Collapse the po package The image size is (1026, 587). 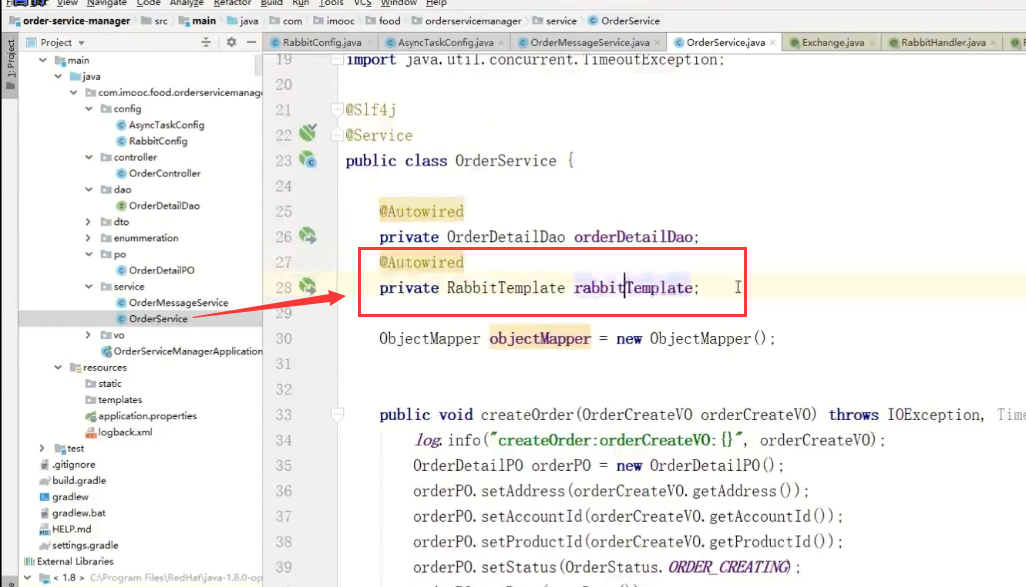click(89, 254)
